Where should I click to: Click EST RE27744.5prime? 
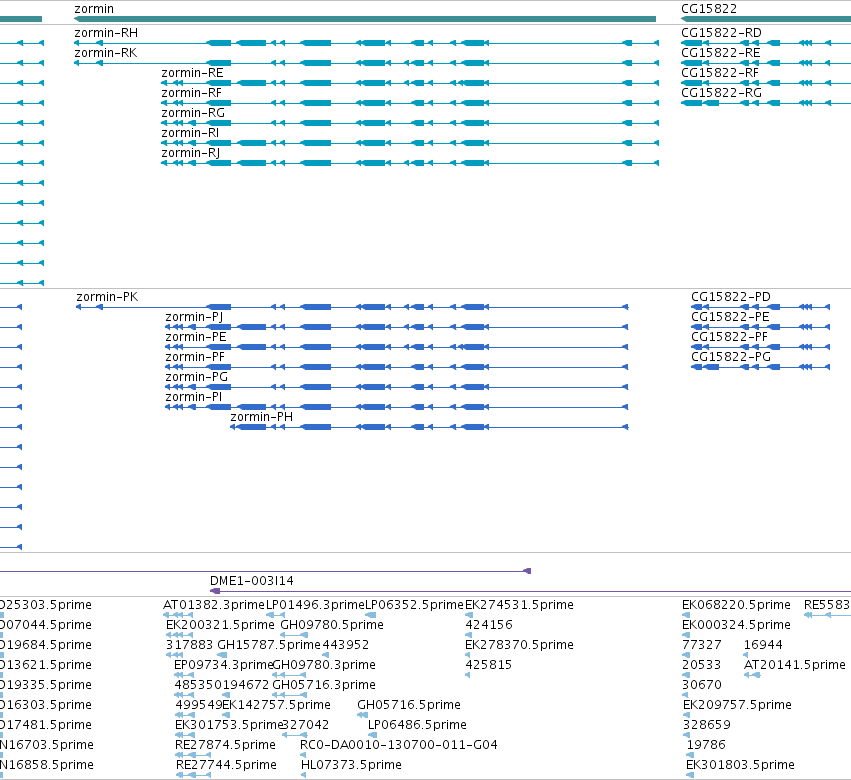[x=226, y=766]
